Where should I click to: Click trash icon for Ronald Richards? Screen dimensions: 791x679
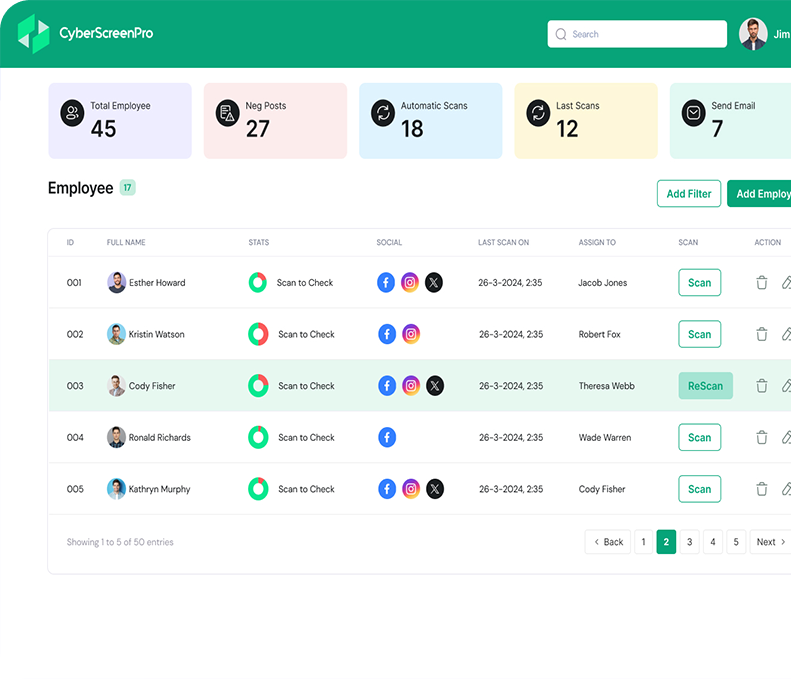click(x=762, y=438)
